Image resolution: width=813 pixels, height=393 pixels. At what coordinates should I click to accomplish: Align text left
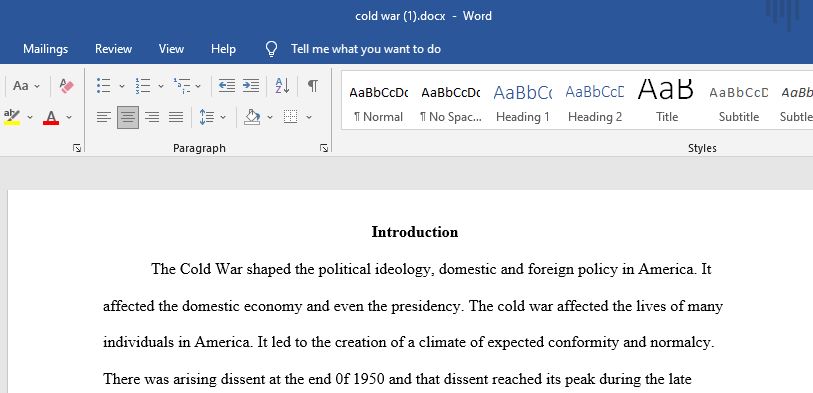[104, 117]
